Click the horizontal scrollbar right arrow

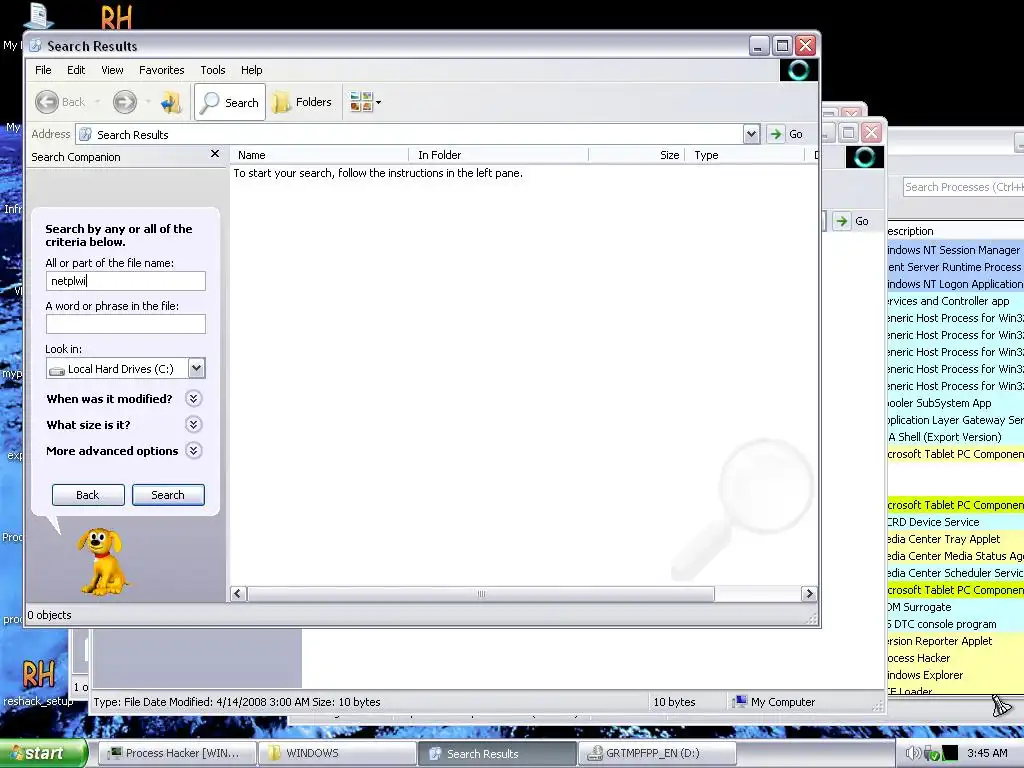pos(809,594)
